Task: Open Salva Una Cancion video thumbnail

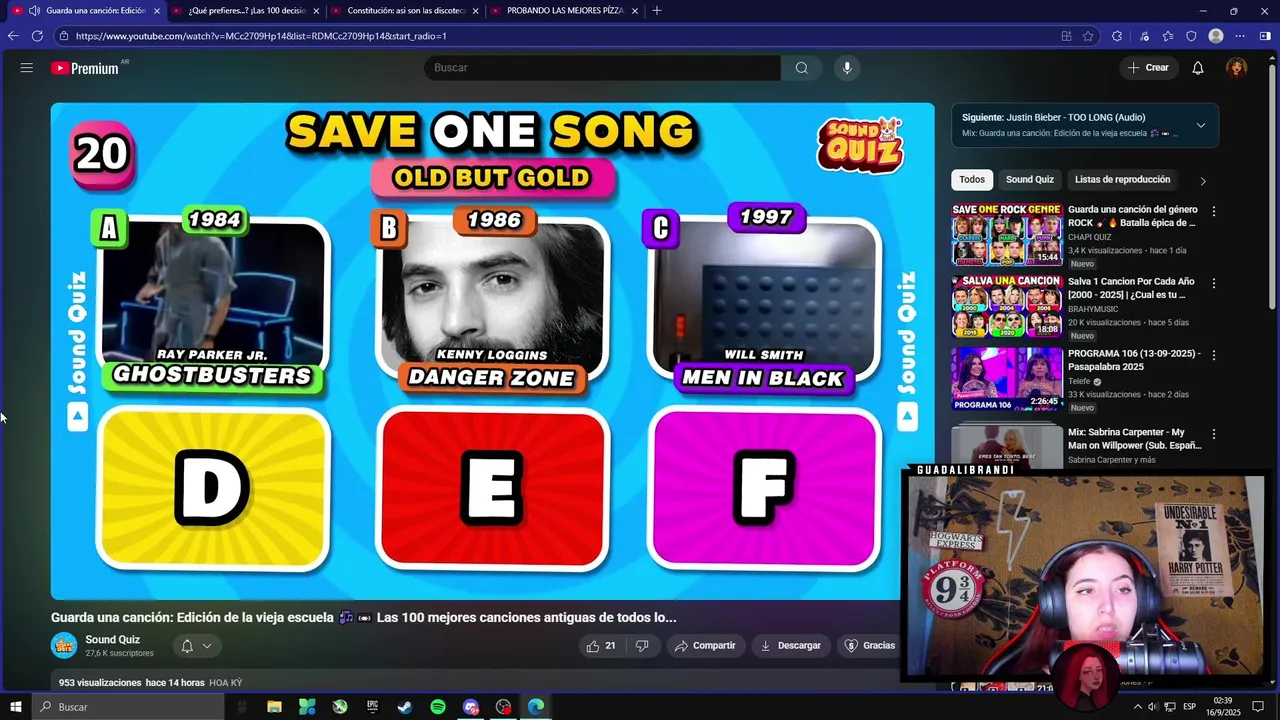Action: tap(1007, 306)
